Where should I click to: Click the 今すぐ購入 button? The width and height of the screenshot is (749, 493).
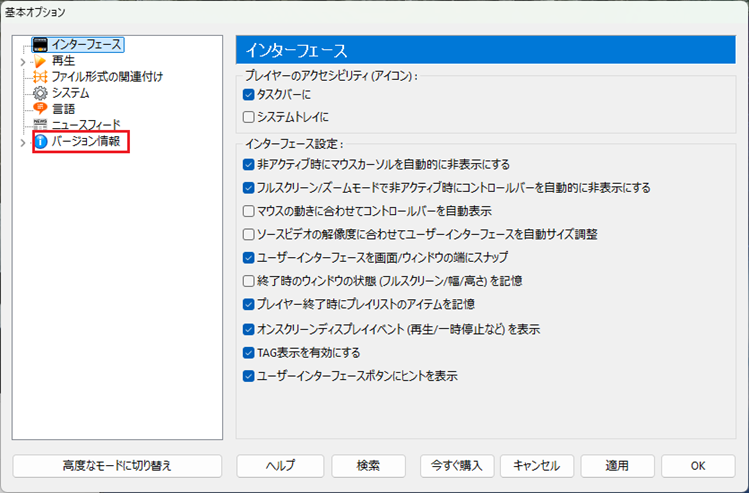tap(457, 466)
